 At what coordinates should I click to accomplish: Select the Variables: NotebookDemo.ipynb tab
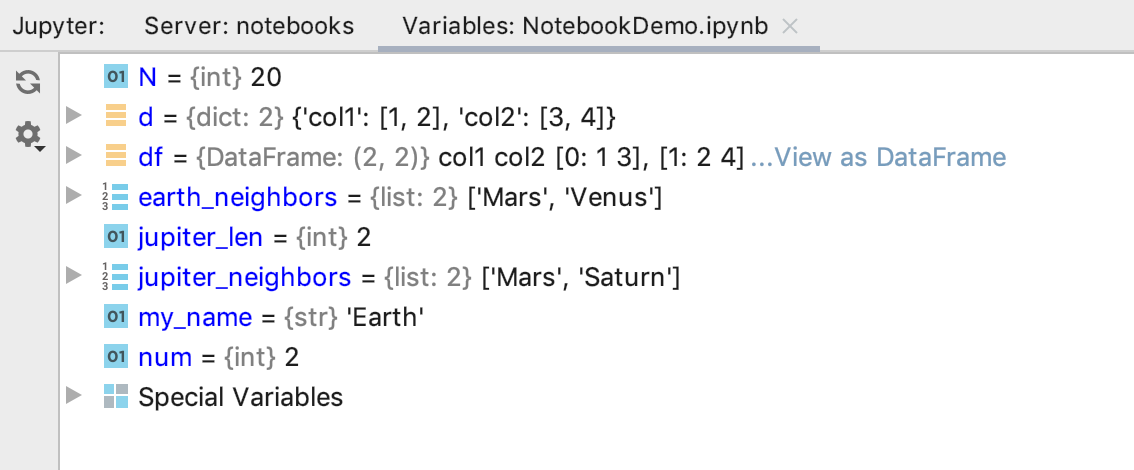pos(585,26)
